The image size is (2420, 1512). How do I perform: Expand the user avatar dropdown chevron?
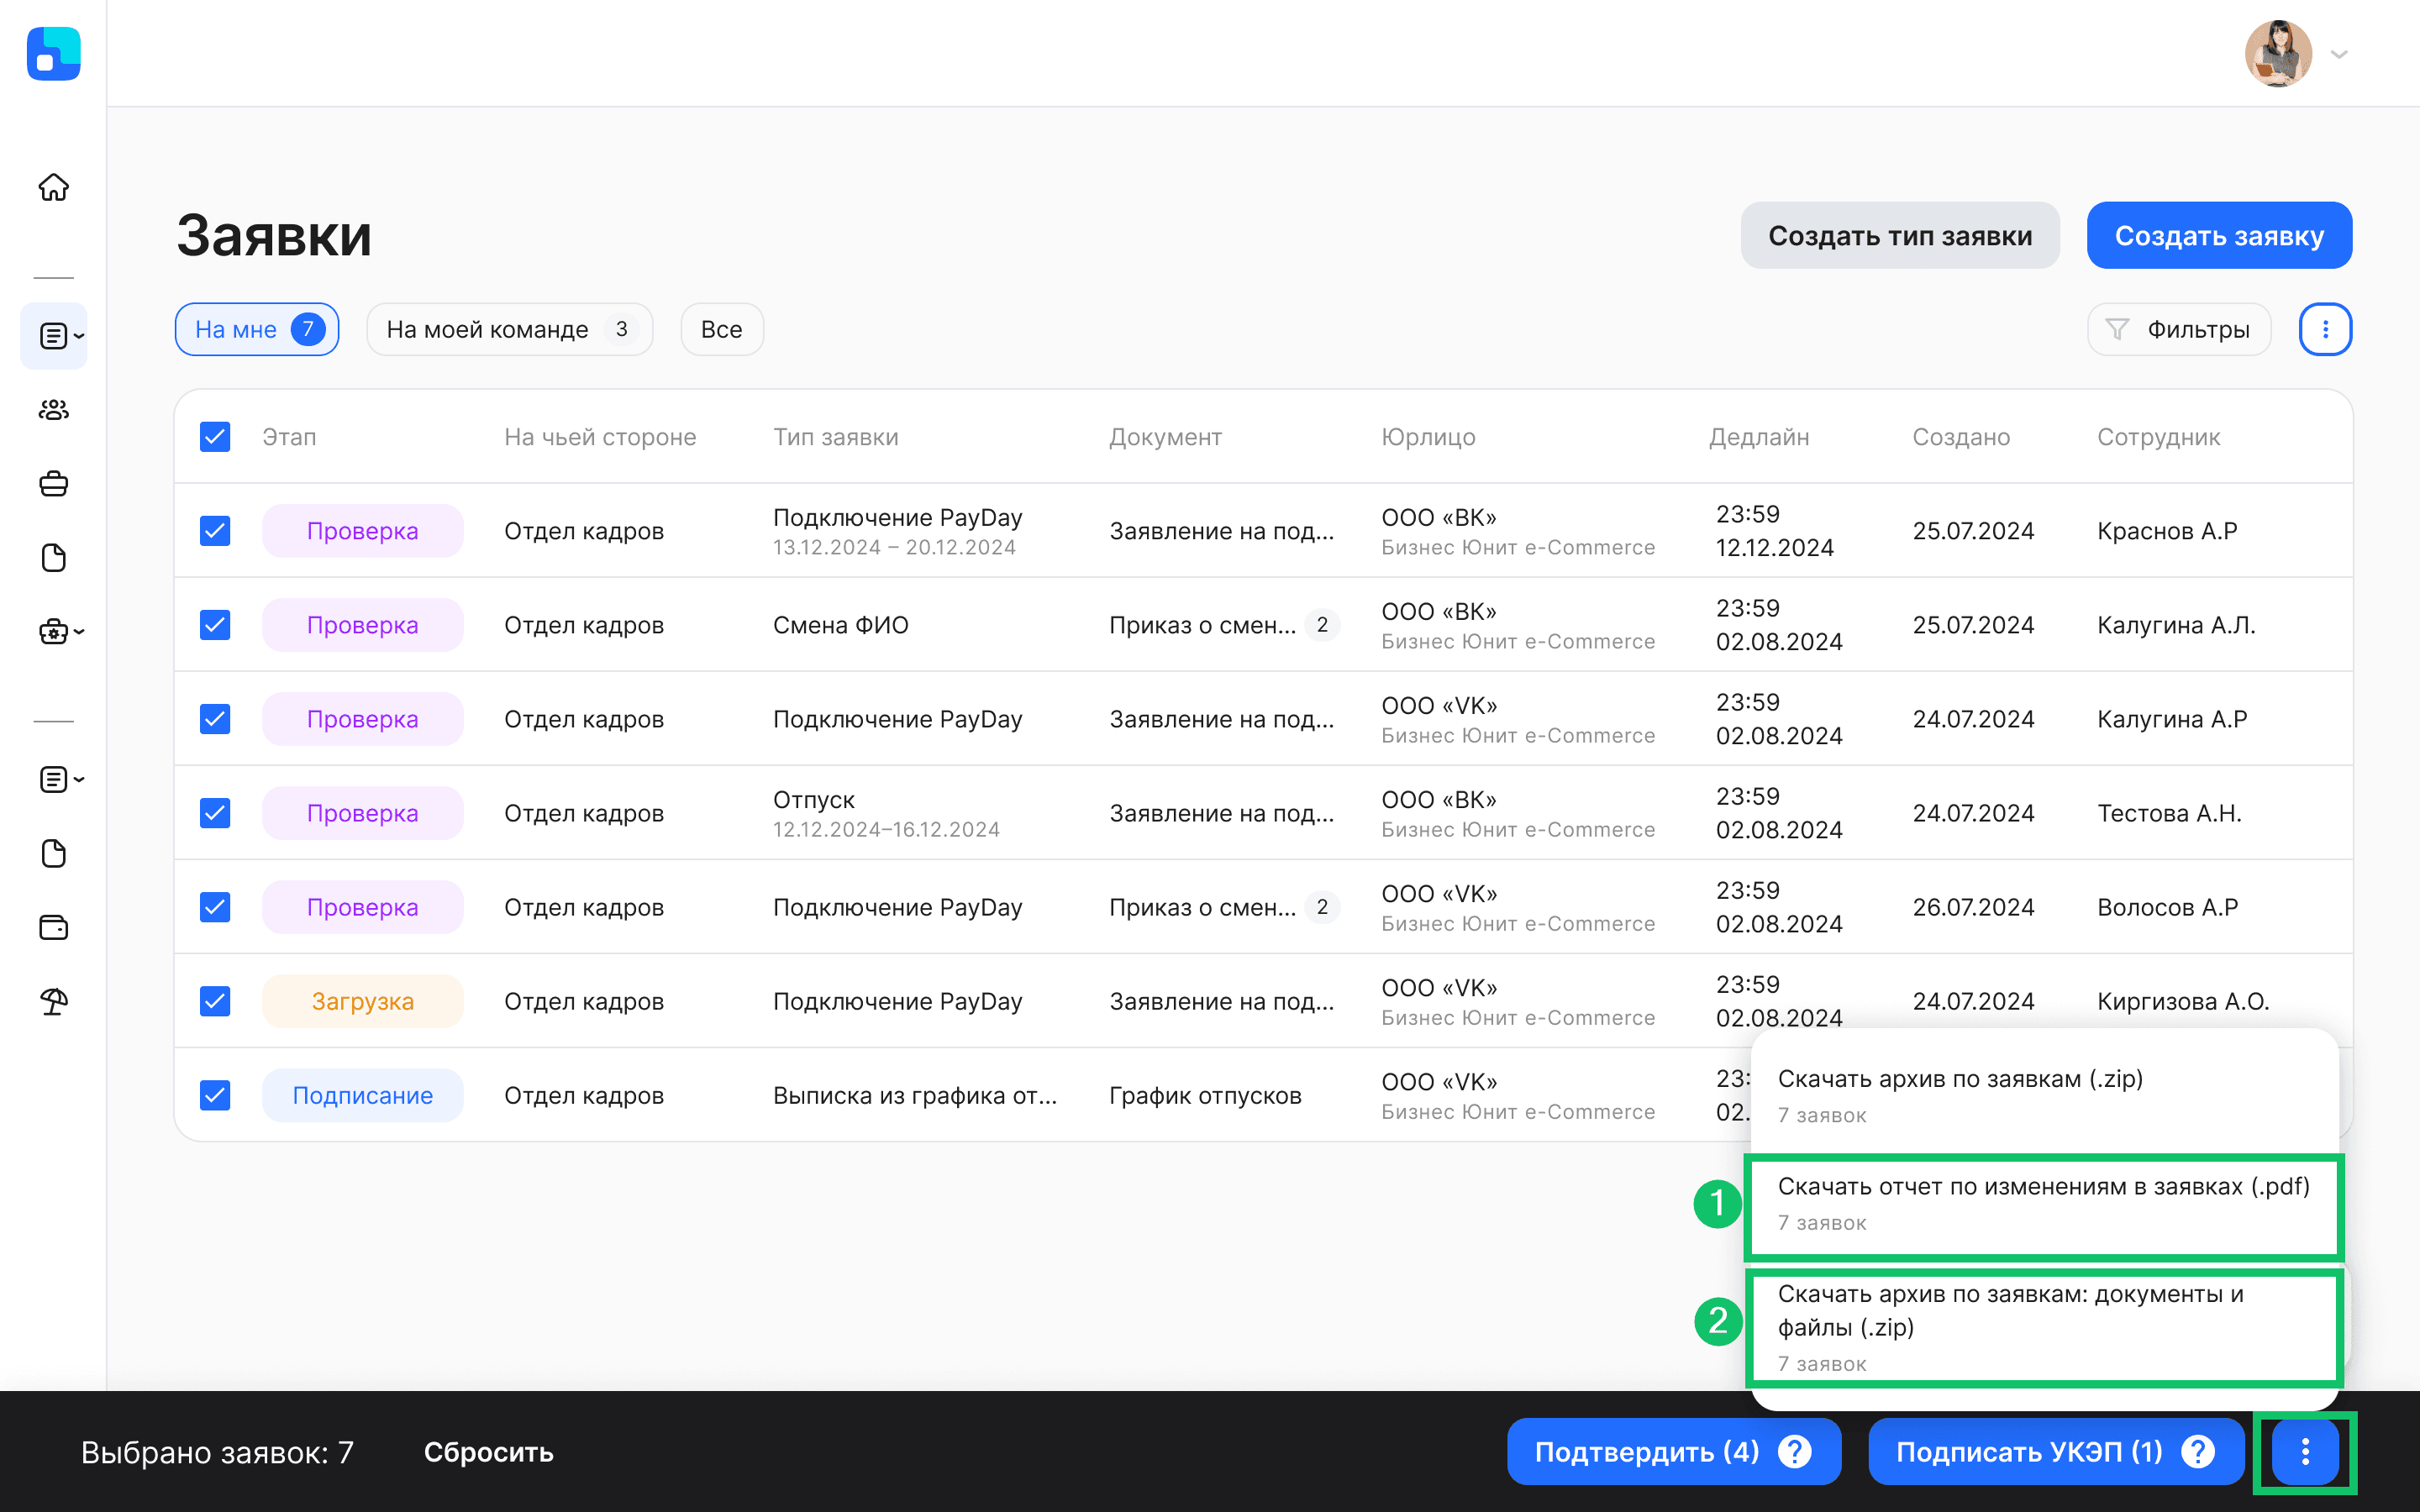click(x=2339, y=54)
